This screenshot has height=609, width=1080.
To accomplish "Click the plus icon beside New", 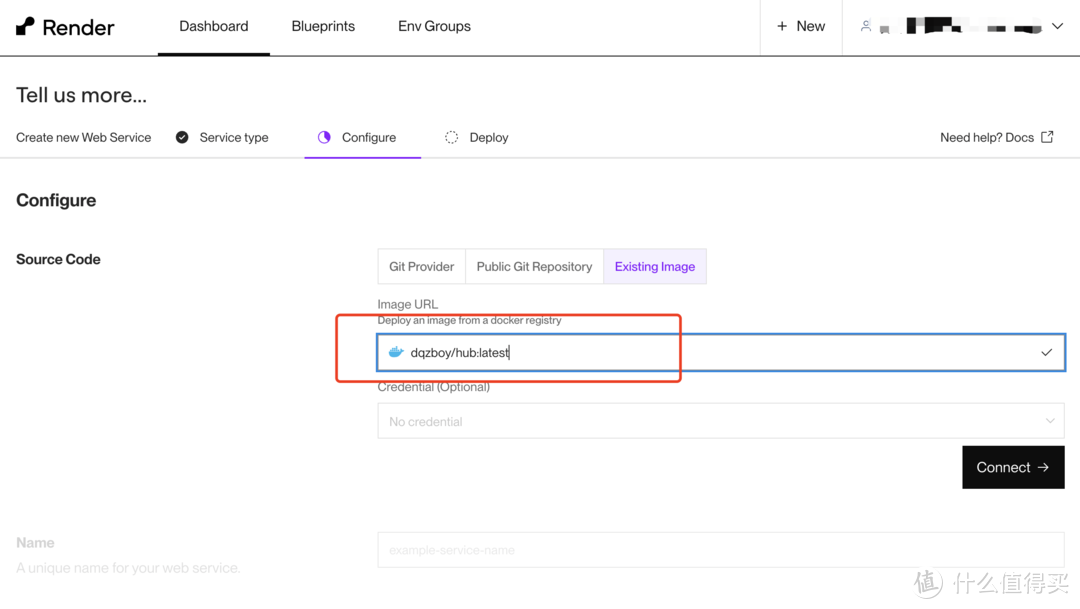I will click(x=782, y=27).
